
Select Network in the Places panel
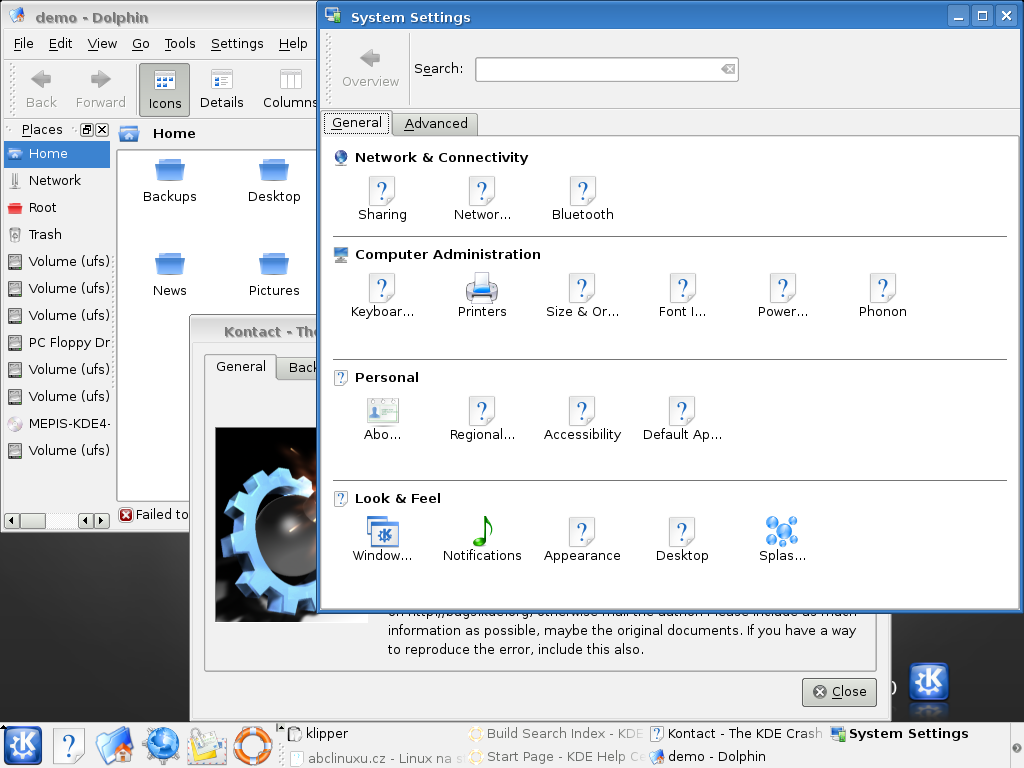pos(57,180)
